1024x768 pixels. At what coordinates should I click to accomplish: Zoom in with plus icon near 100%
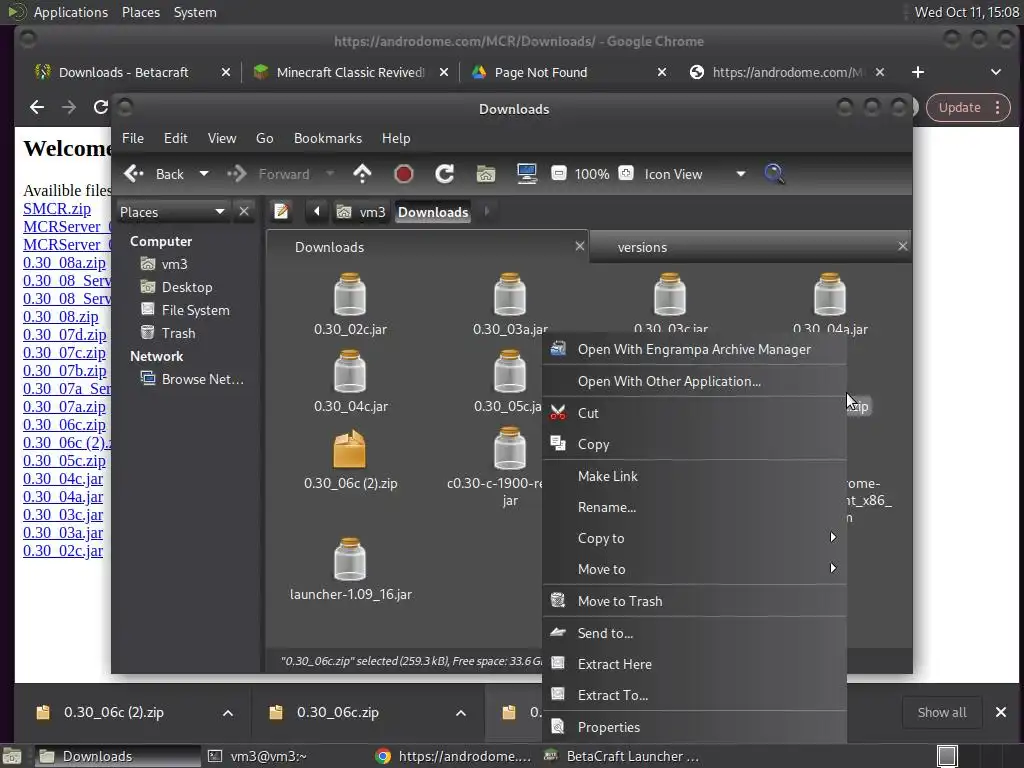tap(626, 174)
